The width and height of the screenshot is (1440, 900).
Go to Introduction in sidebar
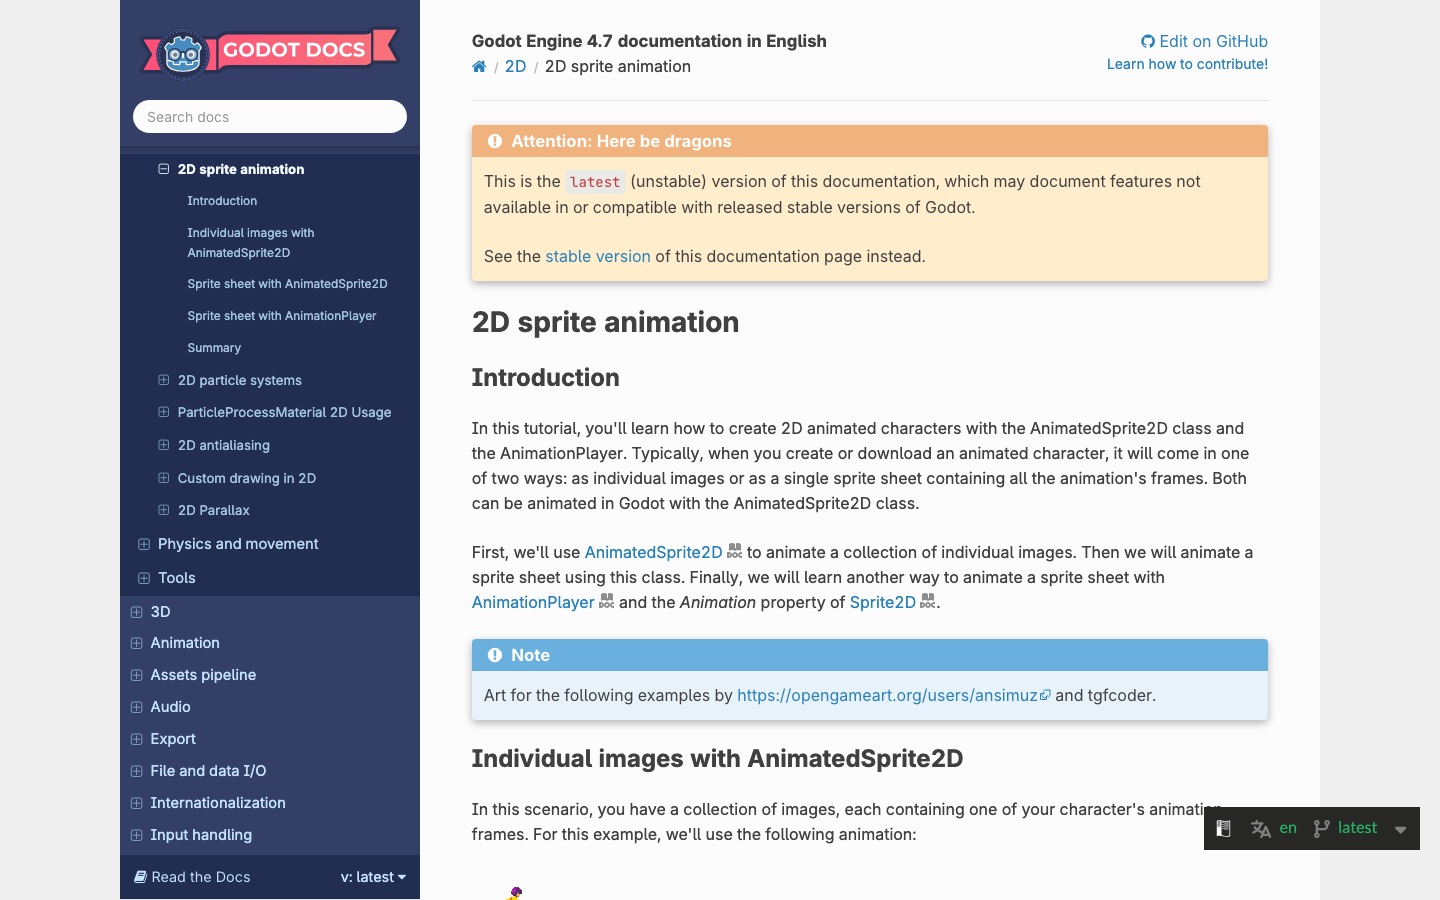pyautogui.click(x=222, y=201)
